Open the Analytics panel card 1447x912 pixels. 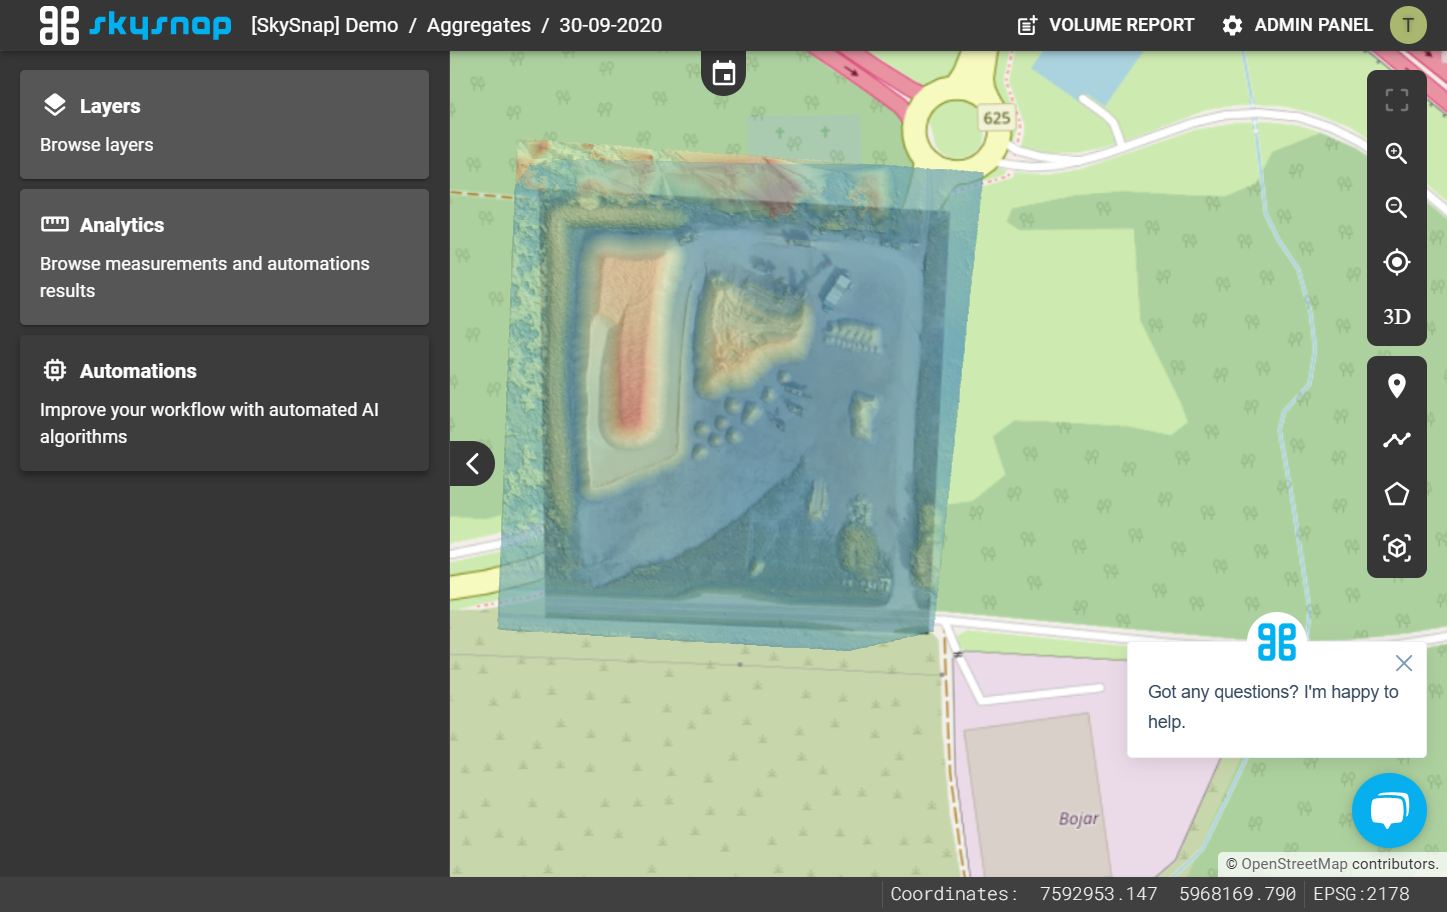pos(224,257)
